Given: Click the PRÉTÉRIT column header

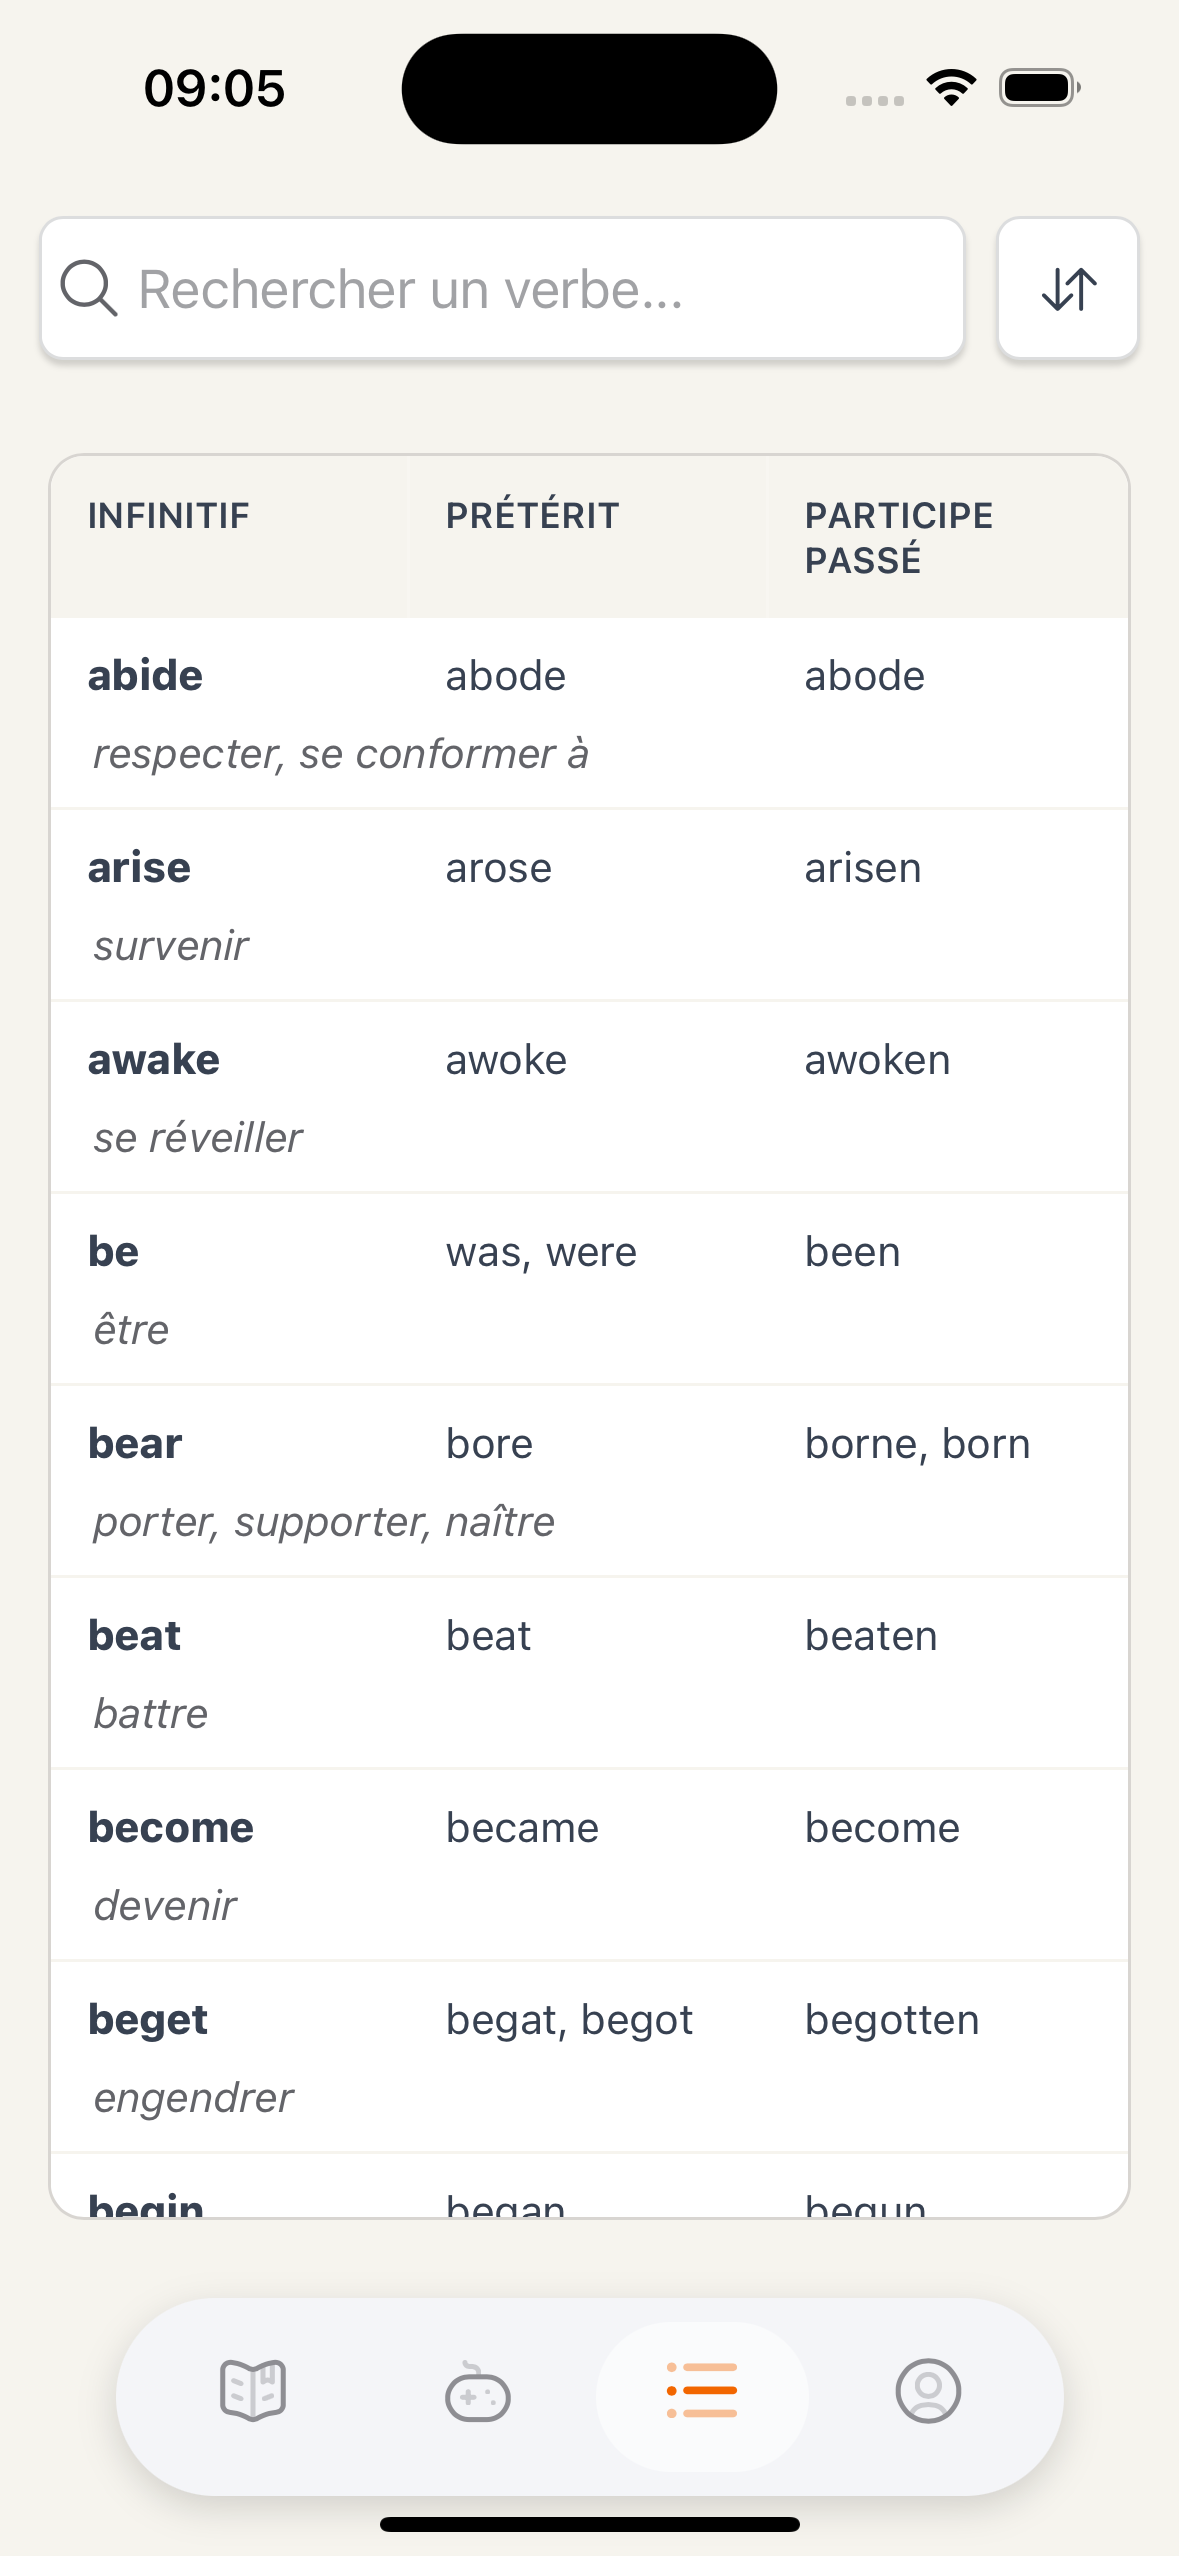Looking at the screenshot, I should (x=532, y=516).
